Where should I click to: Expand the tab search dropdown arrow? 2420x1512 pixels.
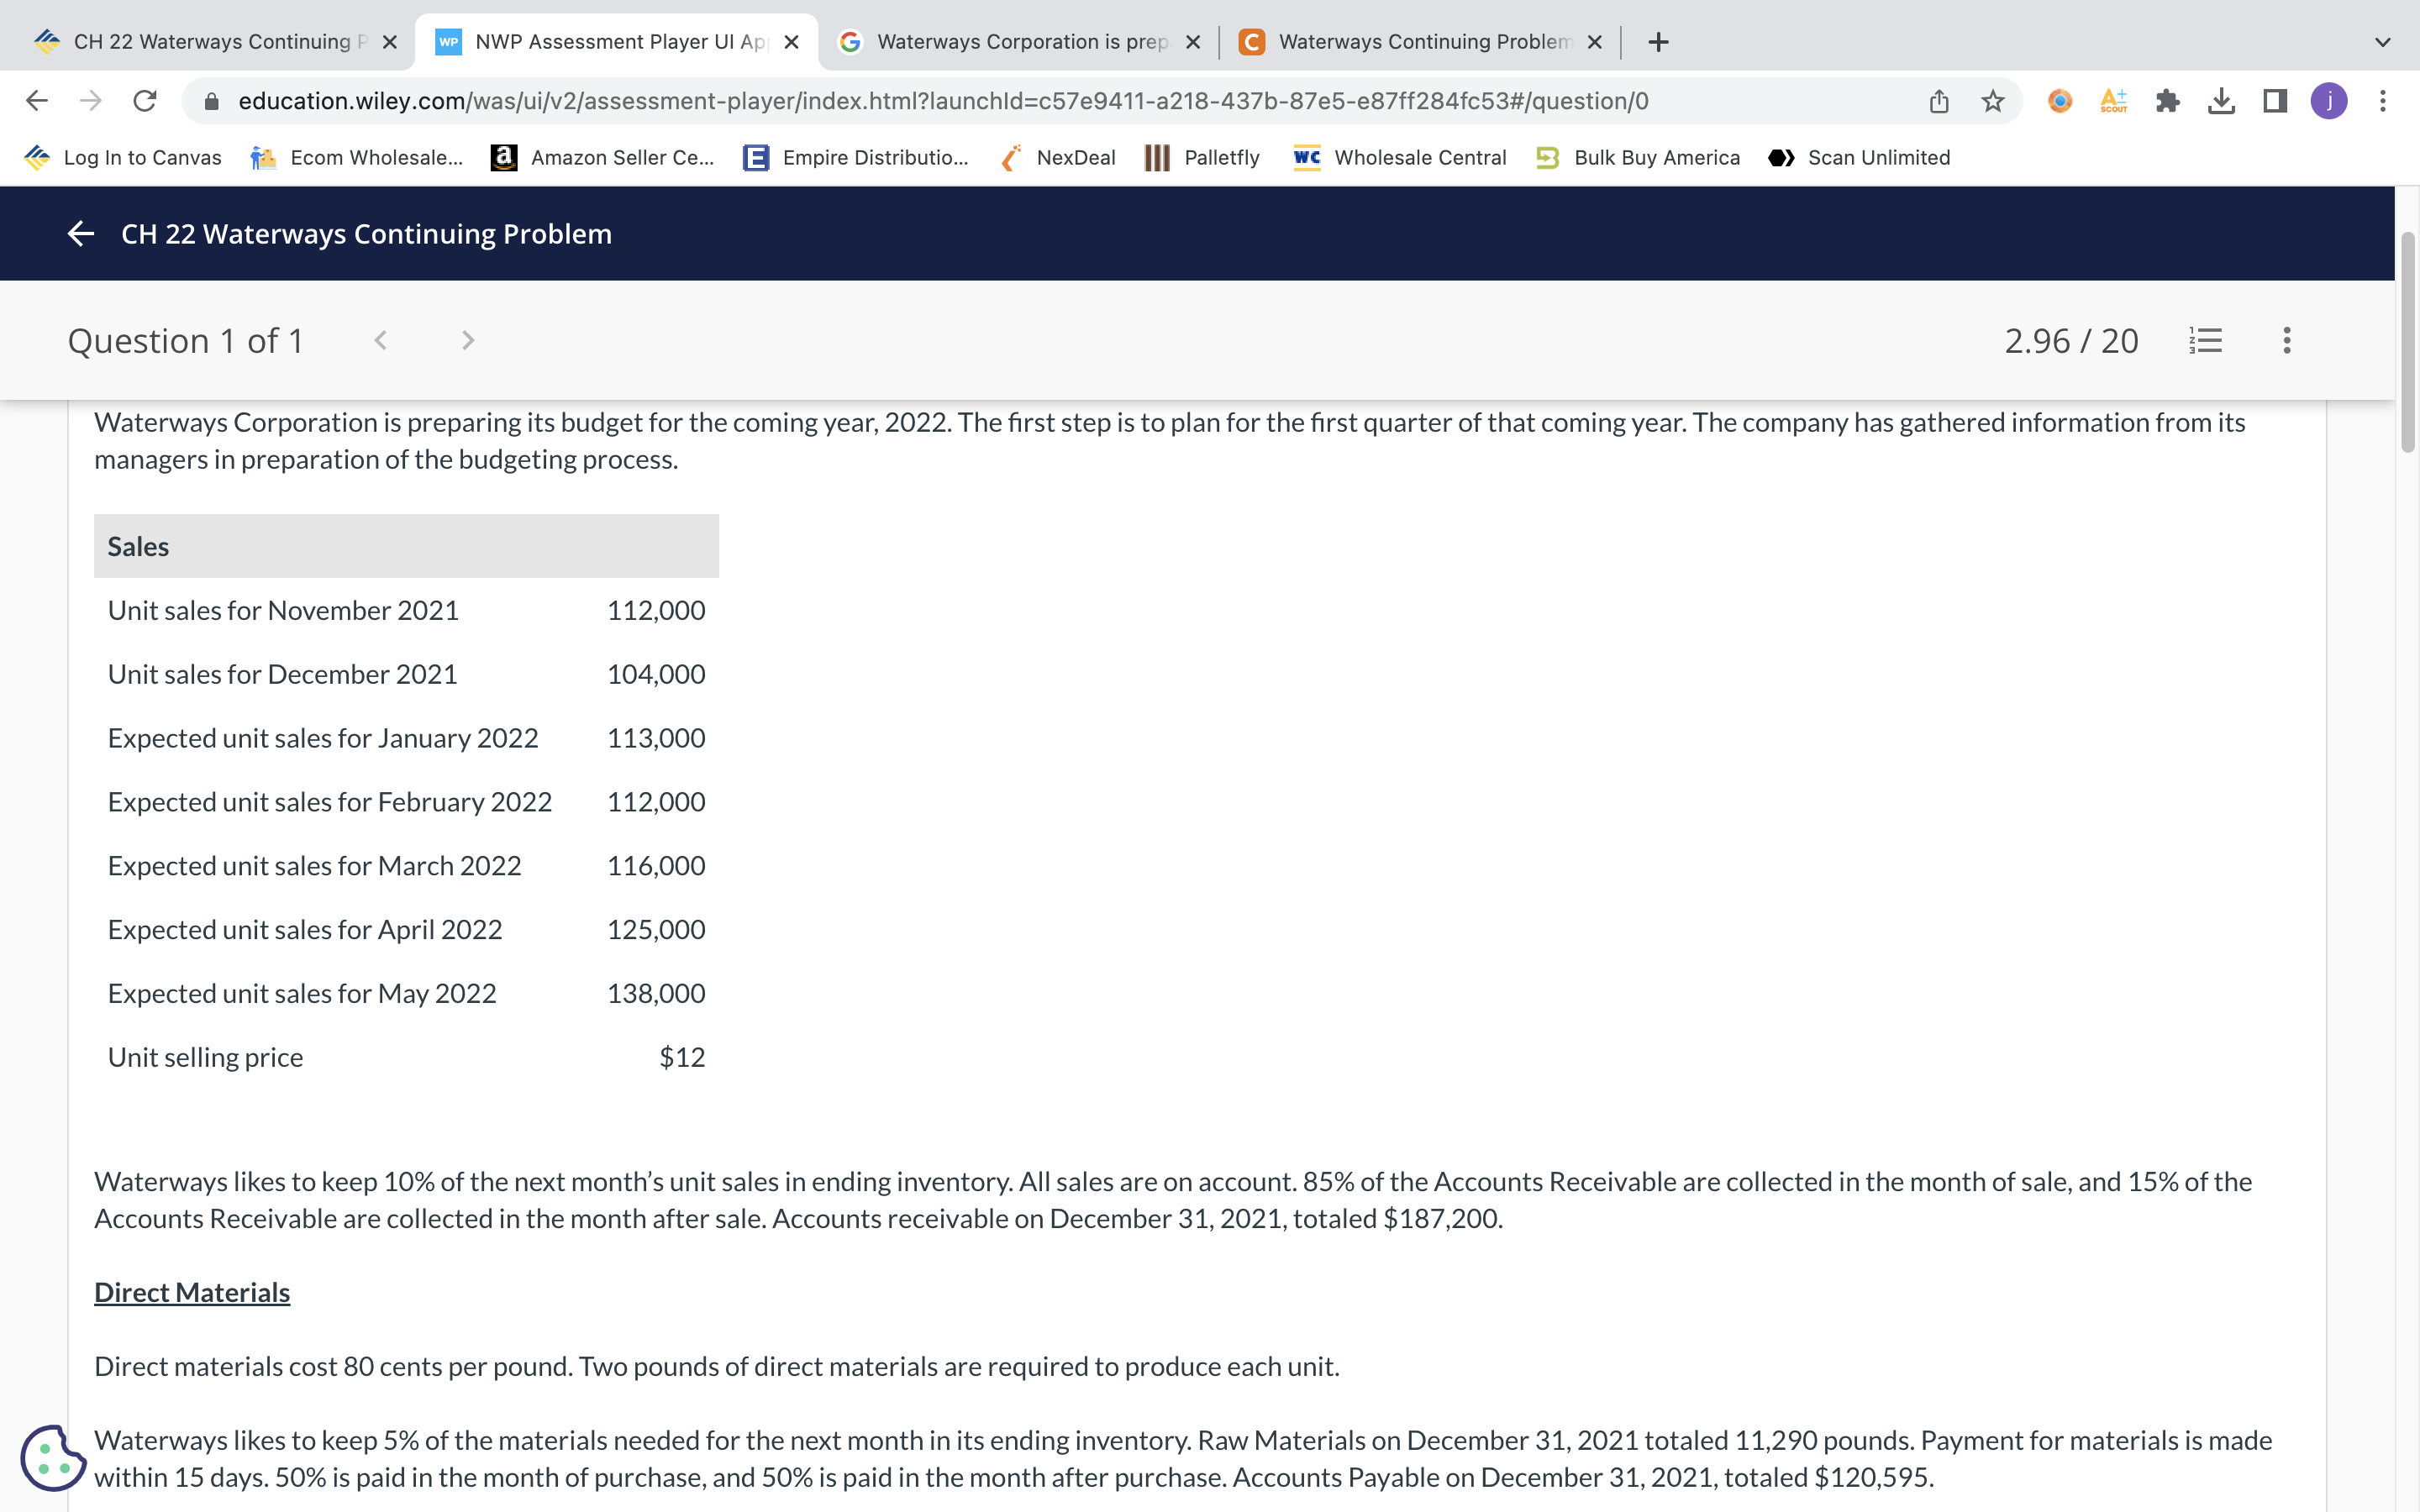click(x=2382, y=42)
